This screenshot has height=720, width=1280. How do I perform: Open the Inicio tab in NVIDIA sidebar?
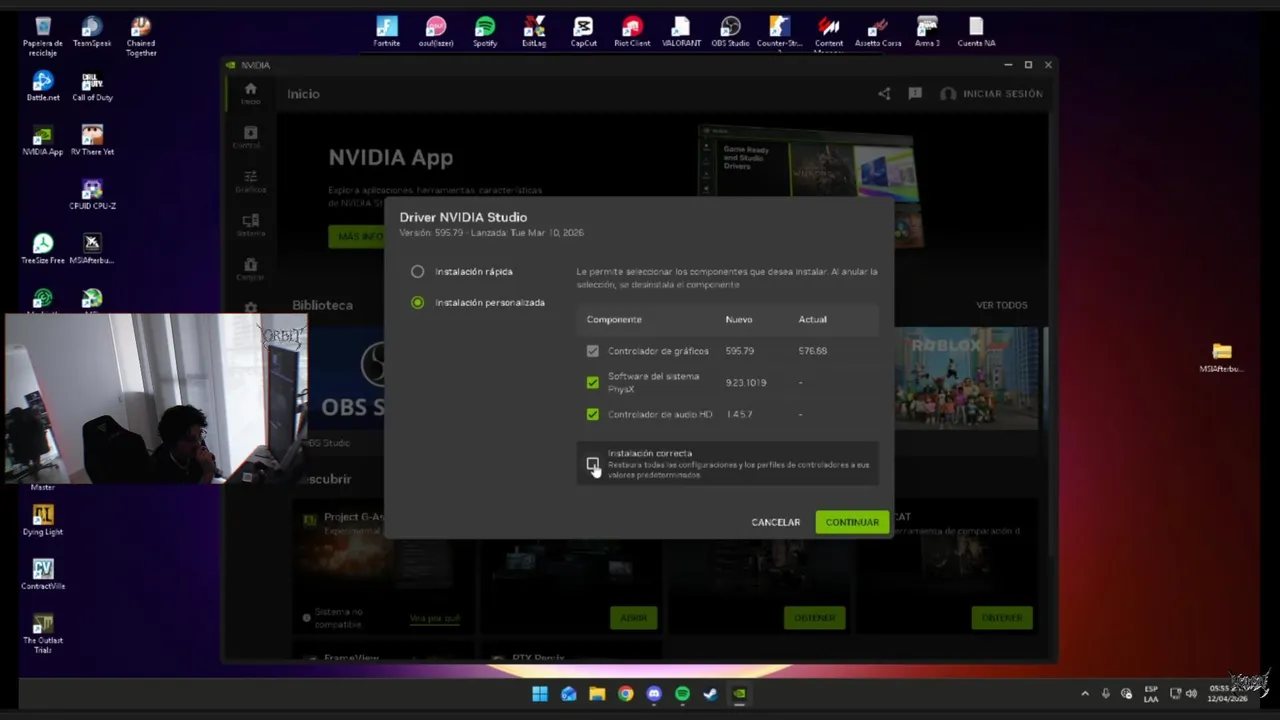250,94
